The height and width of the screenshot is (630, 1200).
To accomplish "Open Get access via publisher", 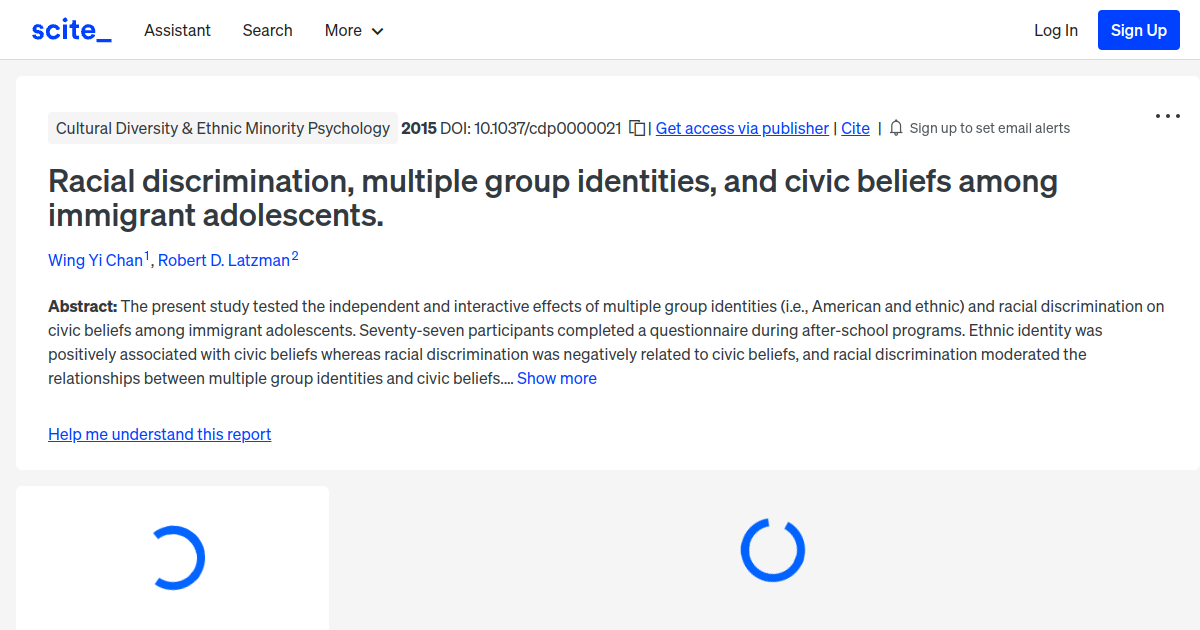I will (741, 128).
